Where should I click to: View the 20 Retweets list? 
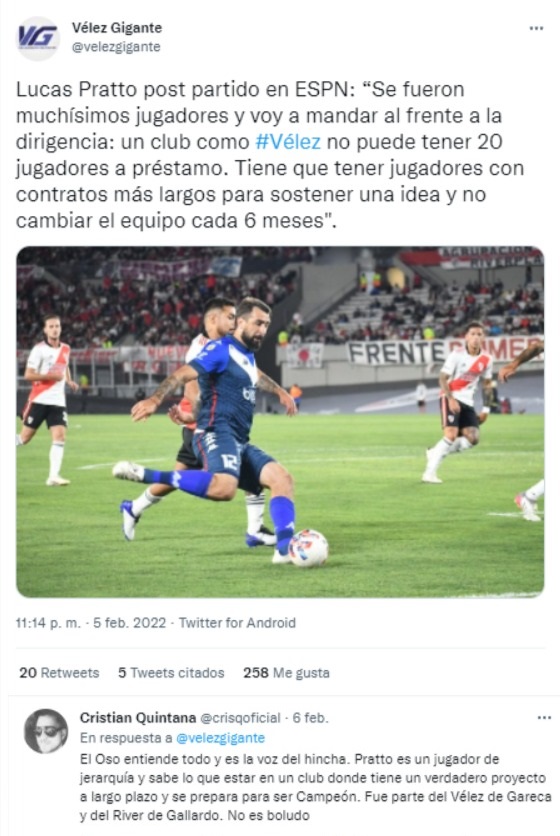click(59, 673)
